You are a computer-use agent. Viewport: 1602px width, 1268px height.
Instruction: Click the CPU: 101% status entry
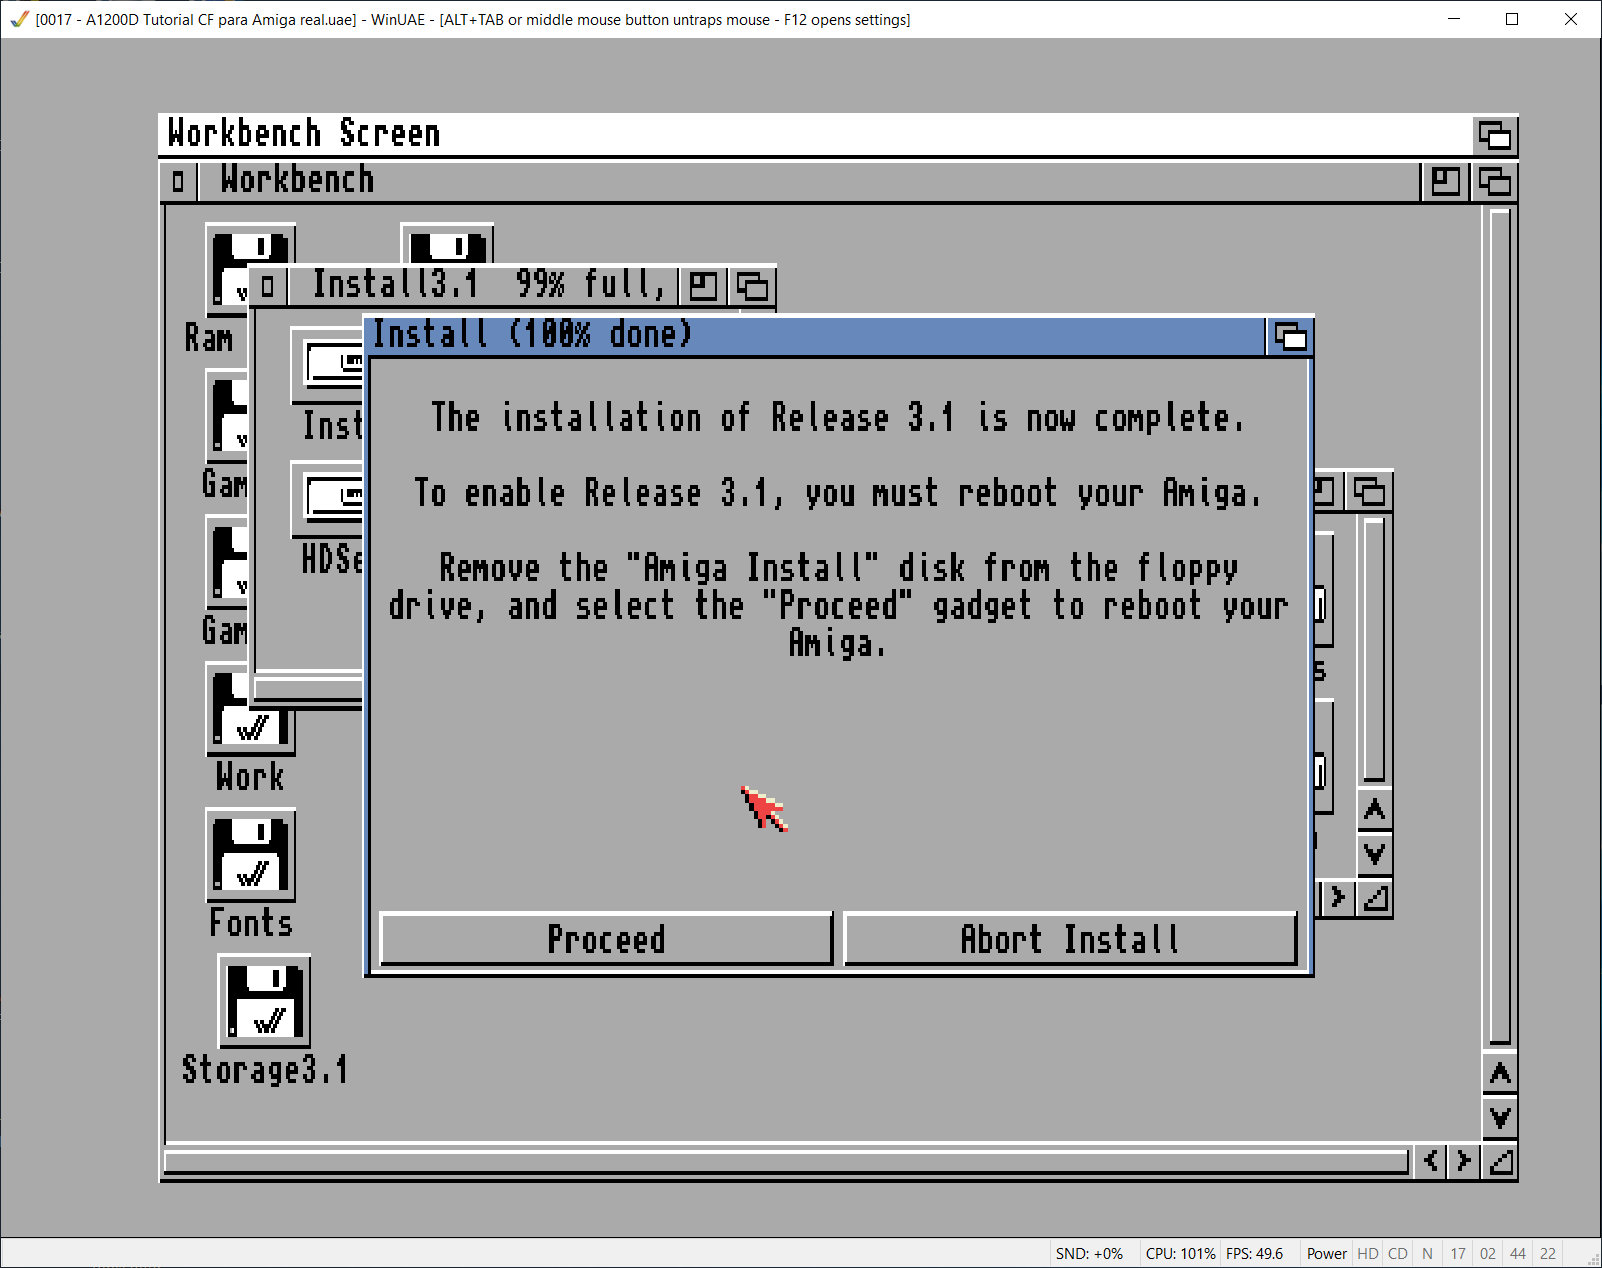coord(1180,1254)
